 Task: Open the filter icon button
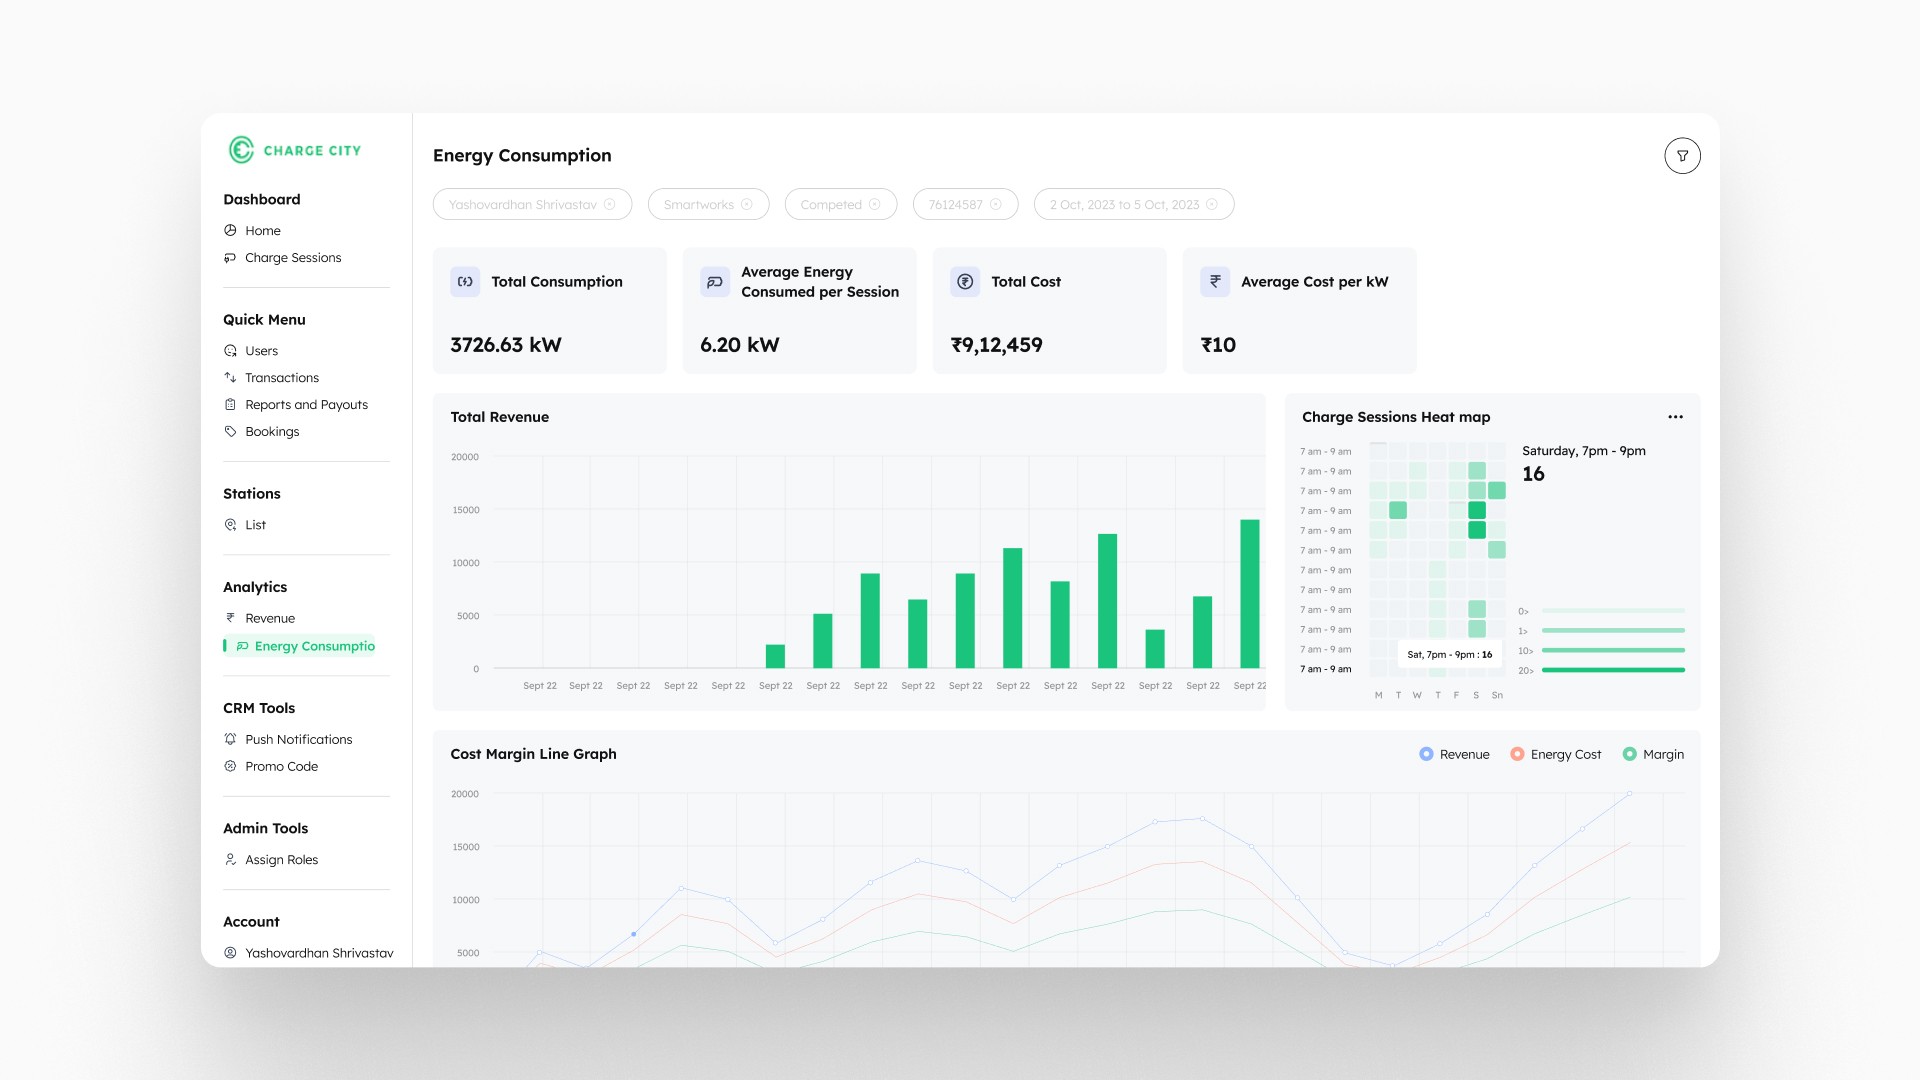(x=1682, y=156)
